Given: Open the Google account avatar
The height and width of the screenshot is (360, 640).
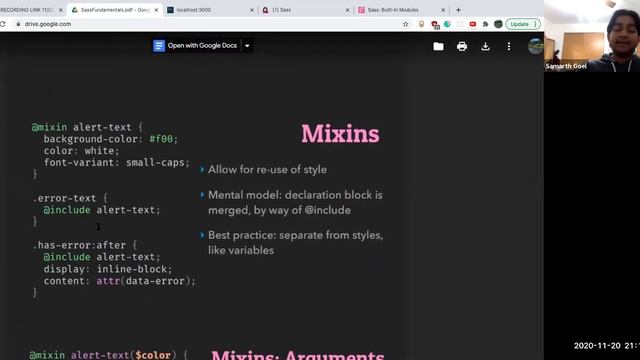Looking at the screenshot, I should click(x=535, y=46).
